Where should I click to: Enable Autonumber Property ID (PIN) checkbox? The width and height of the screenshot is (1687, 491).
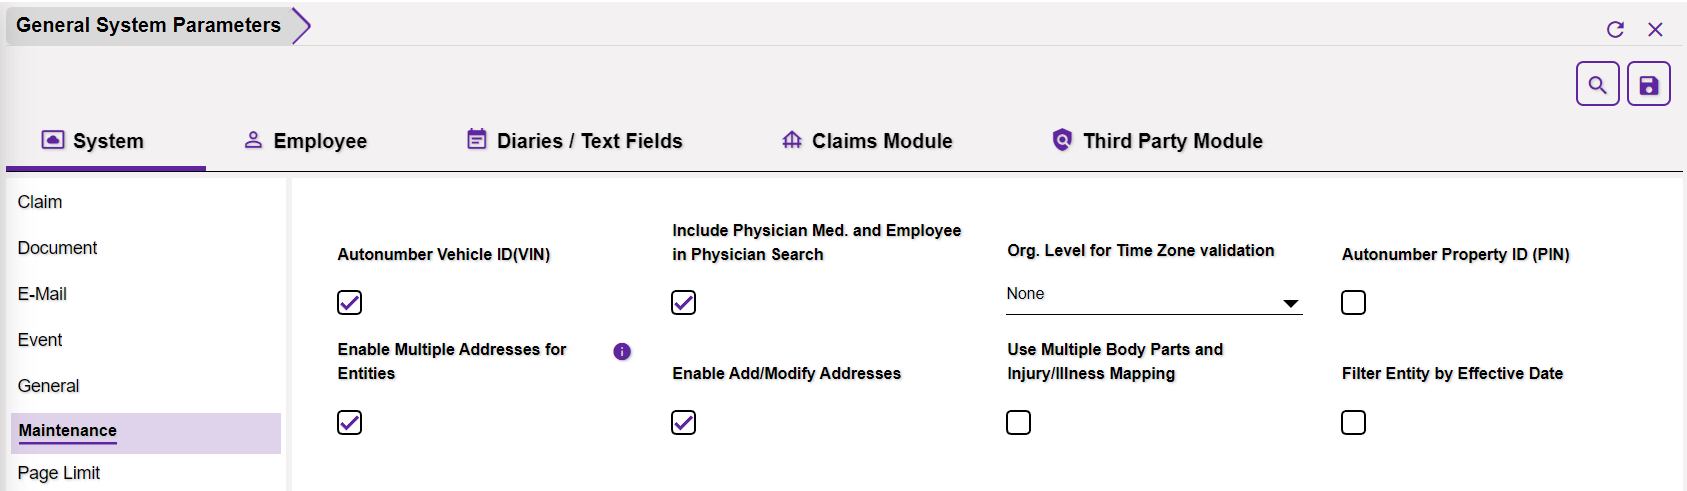[1353, 303]
